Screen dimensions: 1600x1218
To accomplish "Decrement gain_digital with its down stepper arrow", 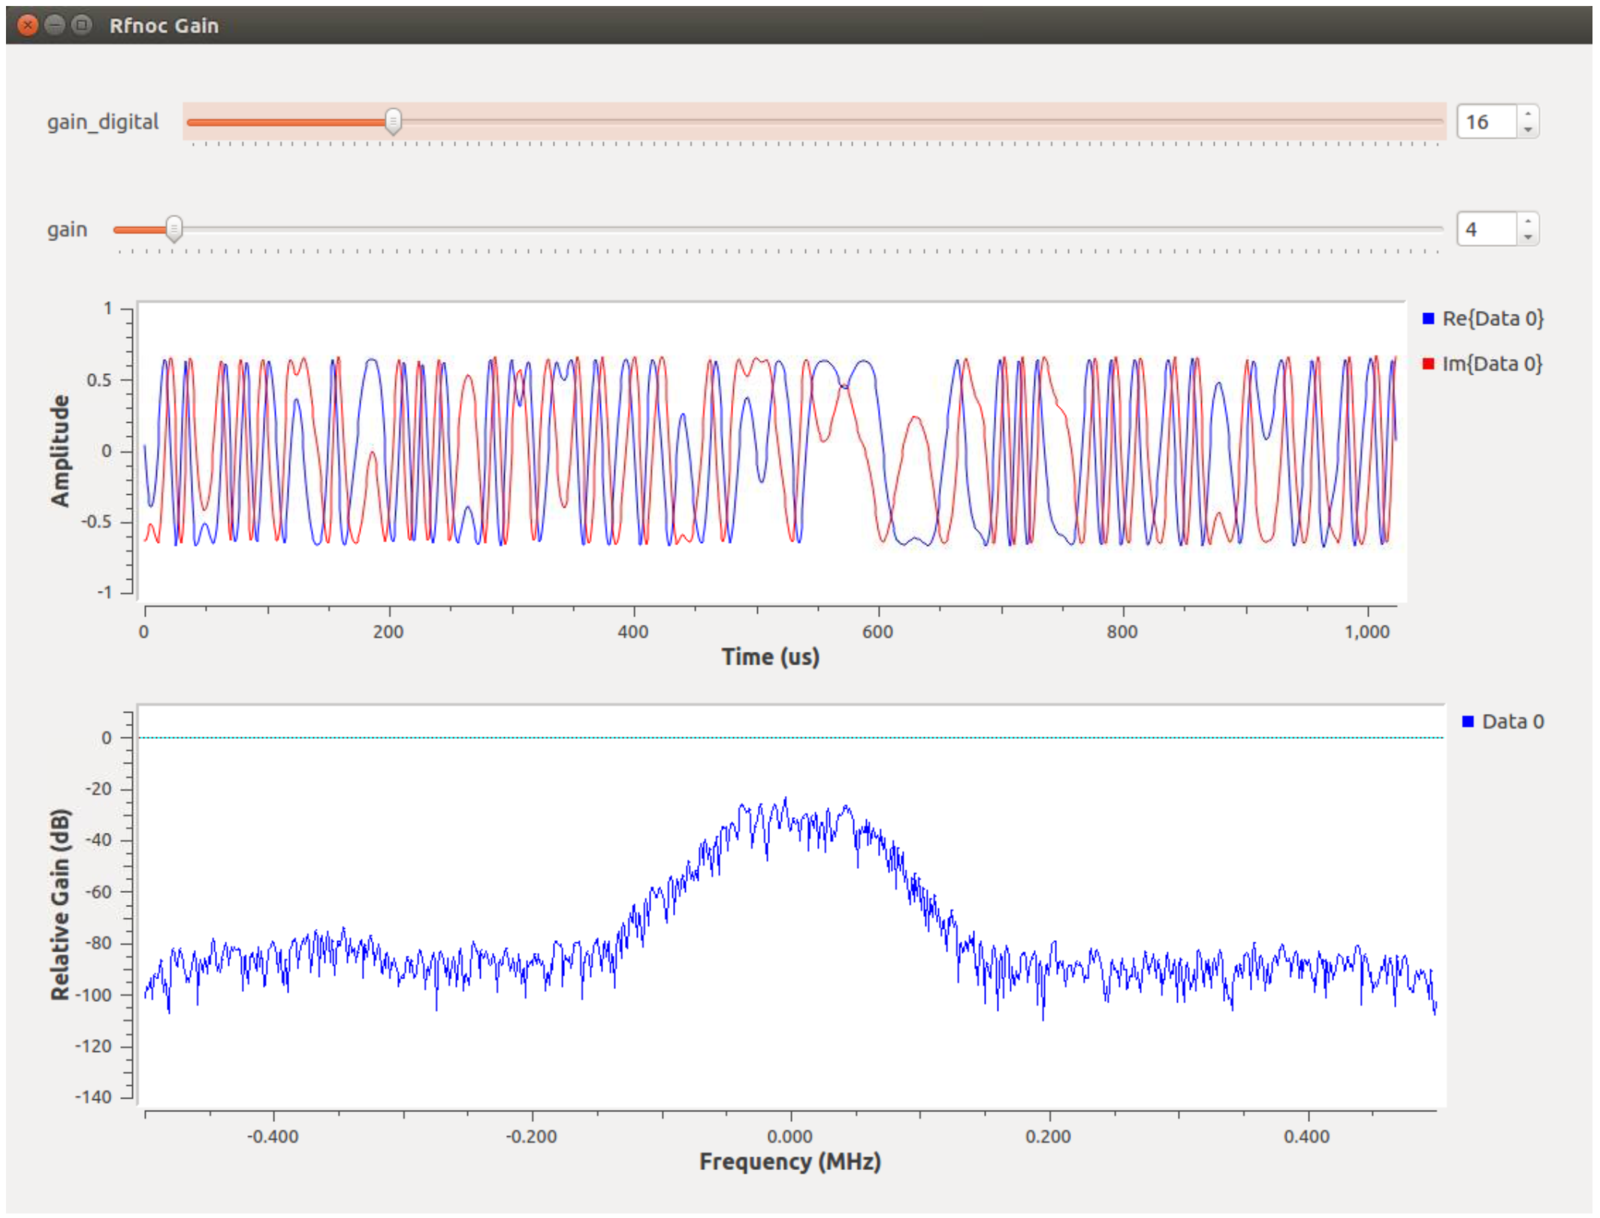I will [1530, 131].
